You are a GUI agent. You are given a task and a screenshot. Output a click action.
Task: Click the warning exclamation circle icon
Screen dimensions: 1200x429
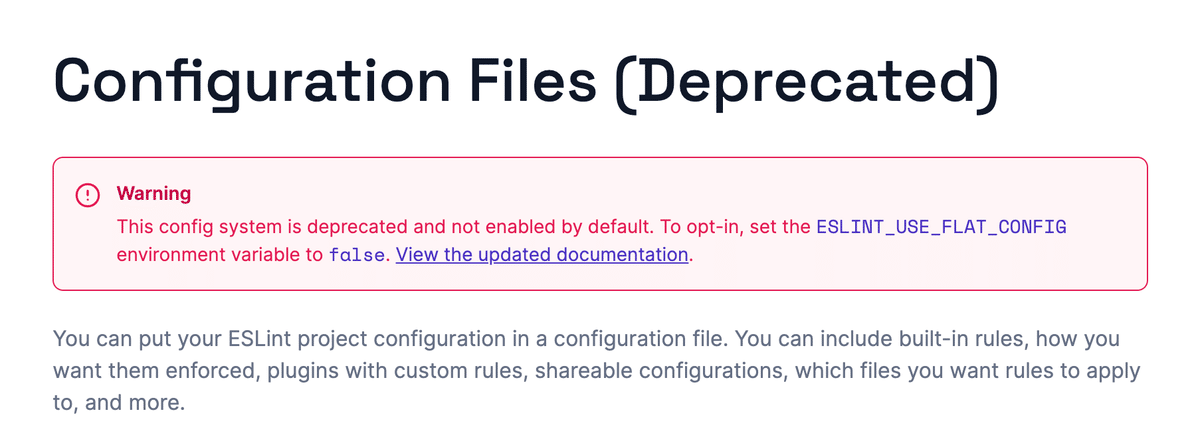tap(89, 194)
